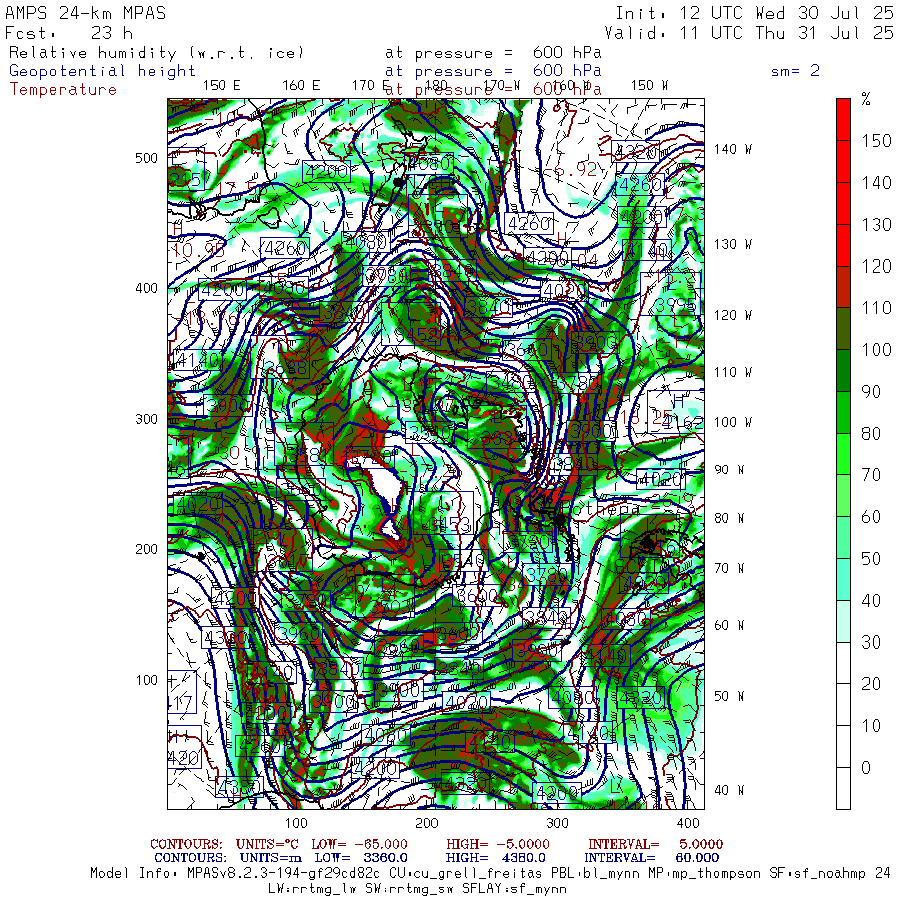Click the '3995' contour label on map

click(677, 305)
